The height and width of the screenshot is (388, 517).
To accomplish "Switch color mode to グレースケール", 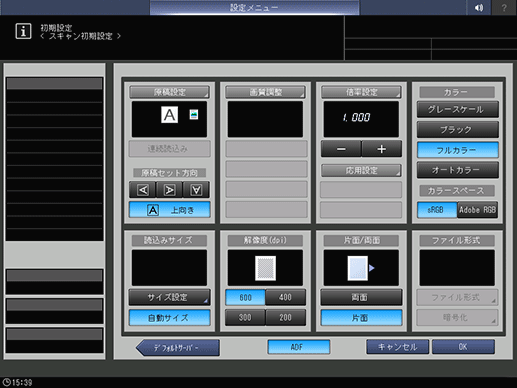I will pos(458,109).
